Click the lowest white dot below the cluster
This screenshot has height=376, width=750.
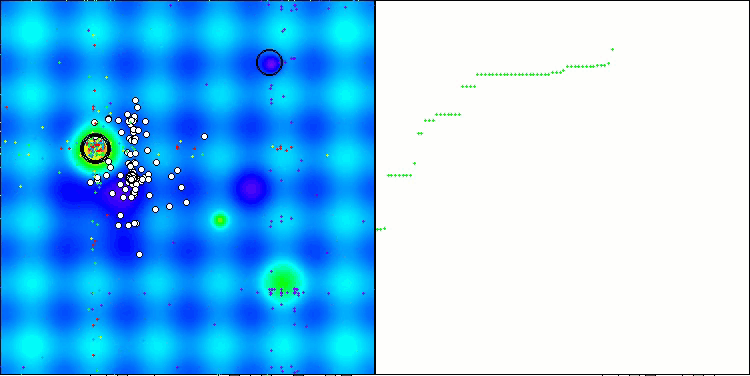pyautogui.click(x=139, y=254)
